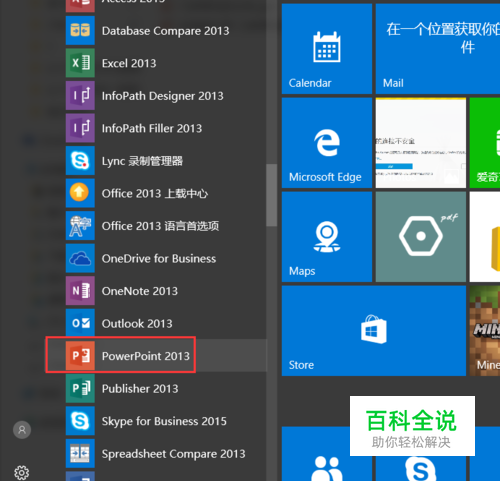Open the Calendar tile
This screenshot has height=481, width=500.
tap(327, 49)
